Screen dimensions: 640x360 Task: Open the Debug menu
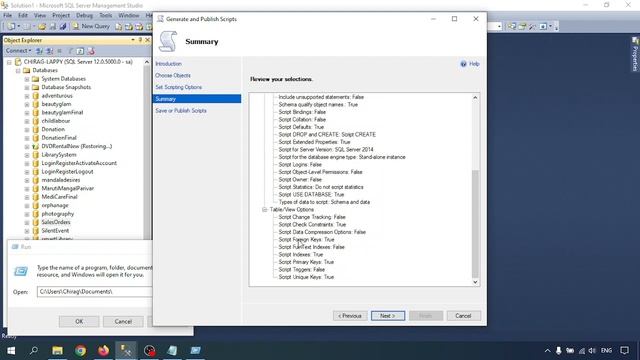[x=84, y=16]
